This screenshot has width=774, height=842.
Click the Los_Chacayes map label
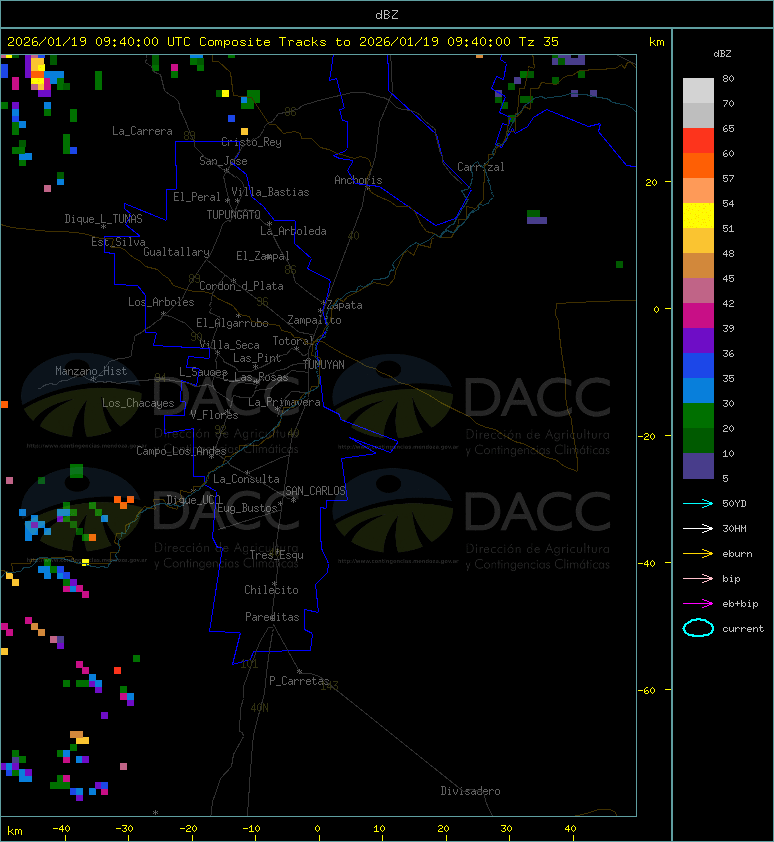tap(139, 403)
